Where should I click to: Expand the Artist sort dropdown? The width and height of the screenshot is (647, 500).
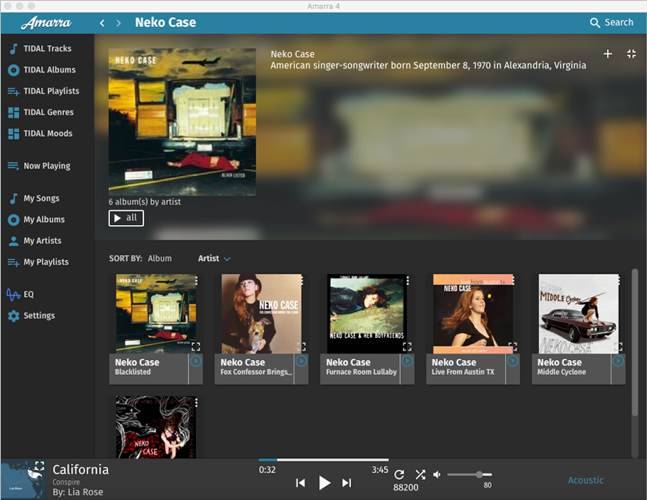coord(214,259)
